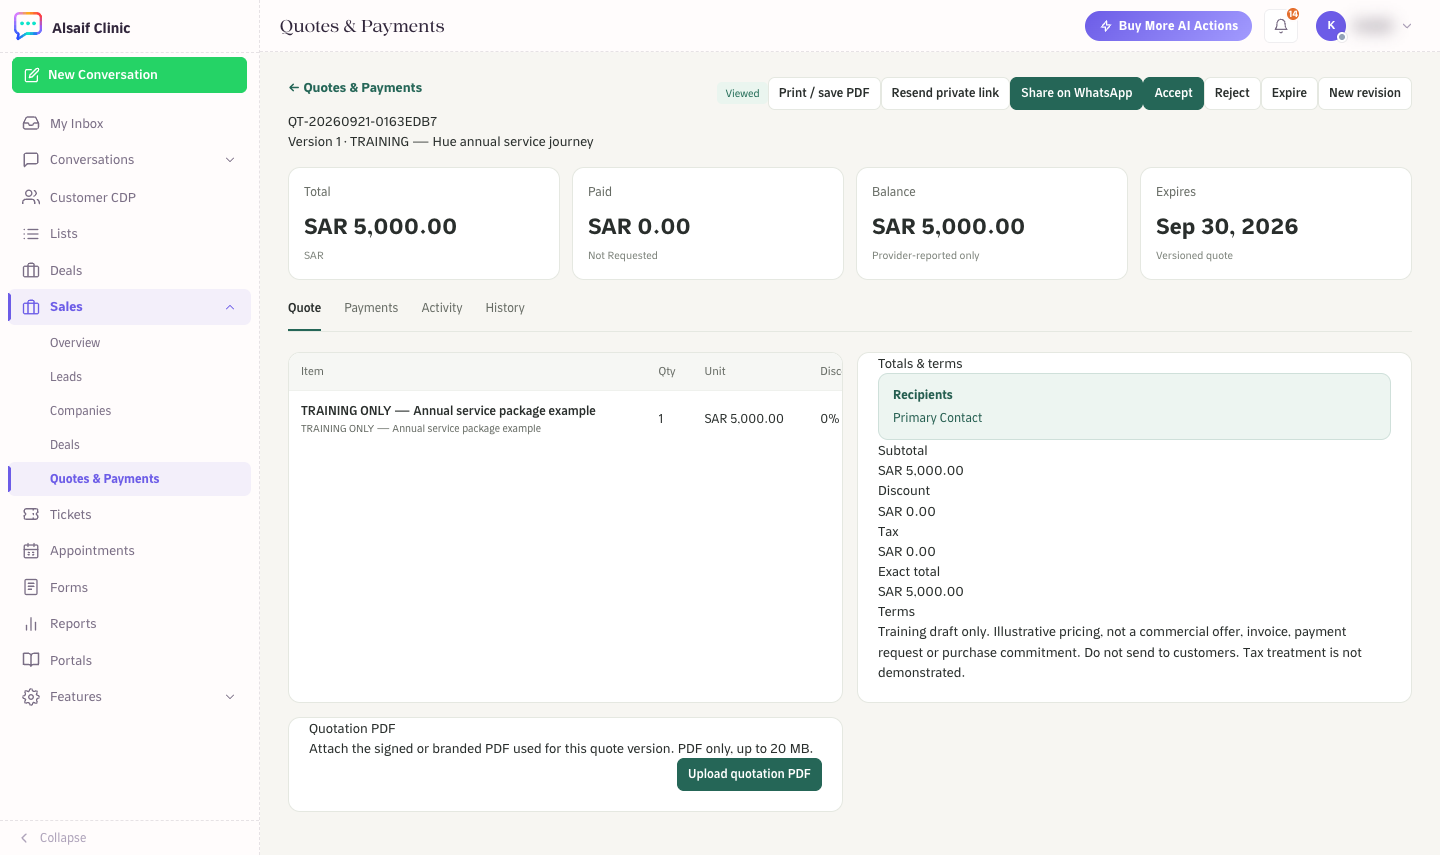1440x855 pixels.
Task: Click the Appointments calendar icon
Action: click(x=31, y=551)
